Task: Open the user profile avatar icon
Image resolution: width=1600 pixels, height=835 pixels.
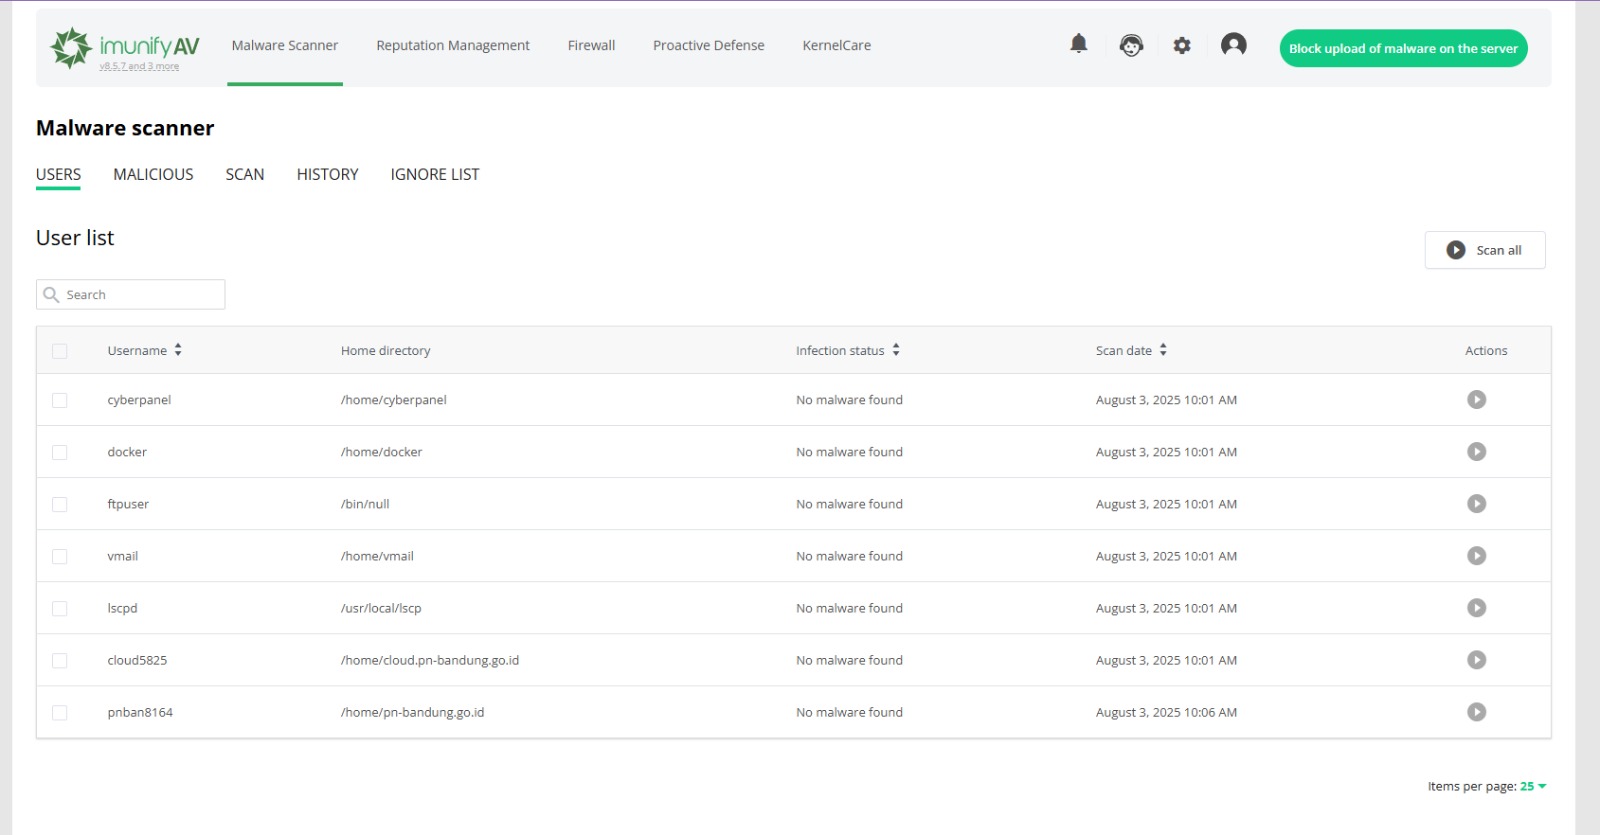Action: (1233, 45)
